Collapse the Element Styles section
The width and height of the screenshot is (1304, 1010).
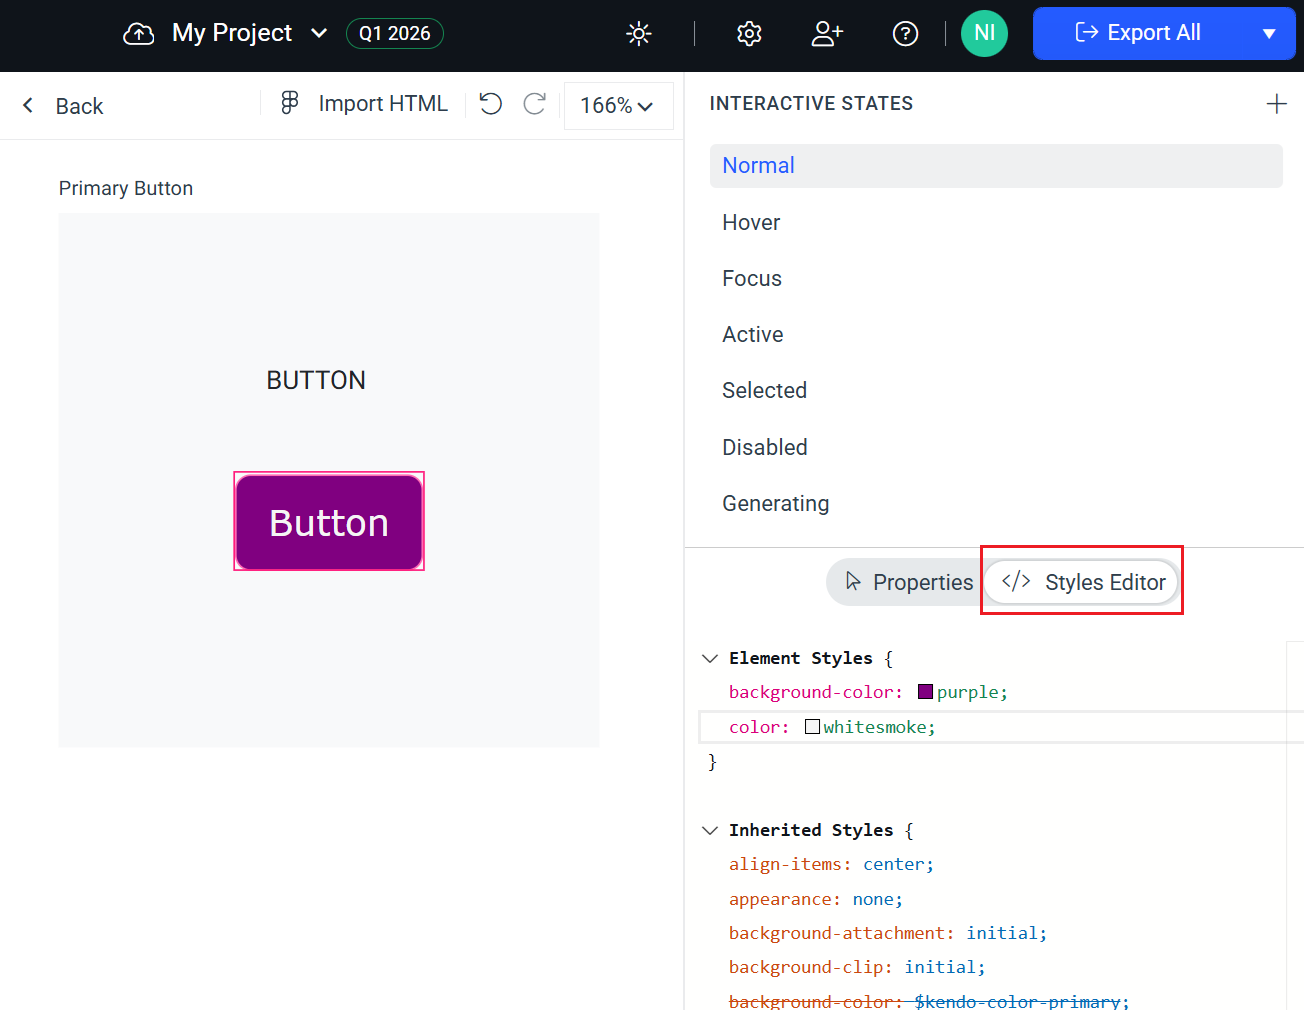[x=710, y=658]
